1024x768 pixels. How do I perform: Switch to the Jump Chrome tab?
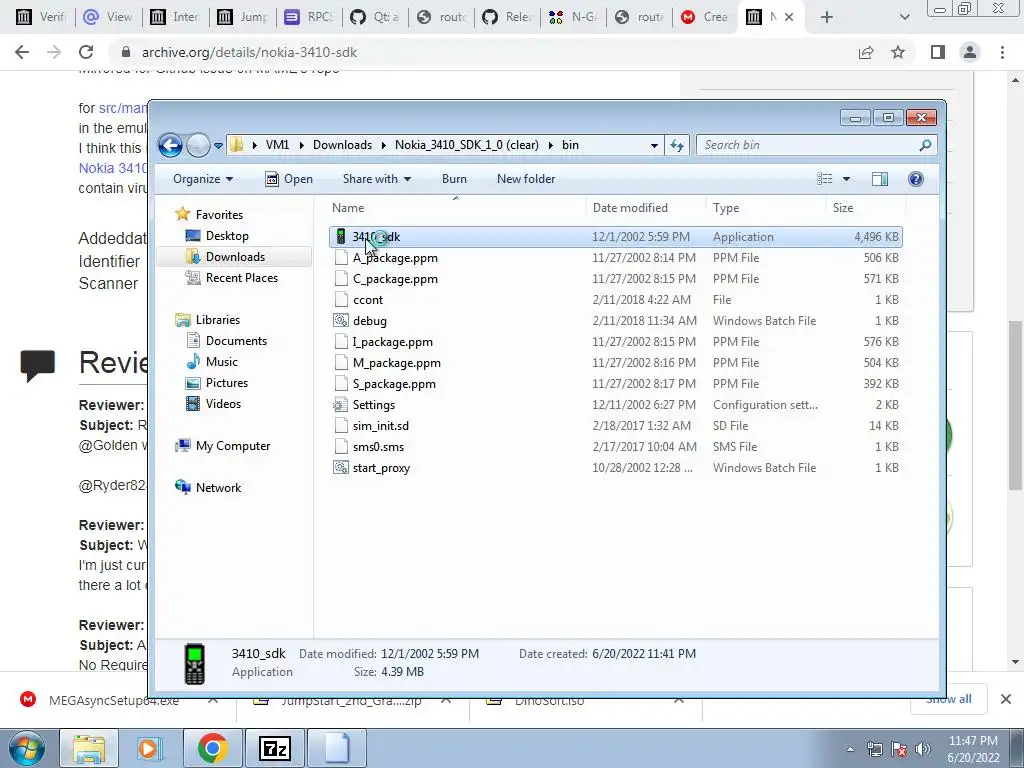point(243,17)
